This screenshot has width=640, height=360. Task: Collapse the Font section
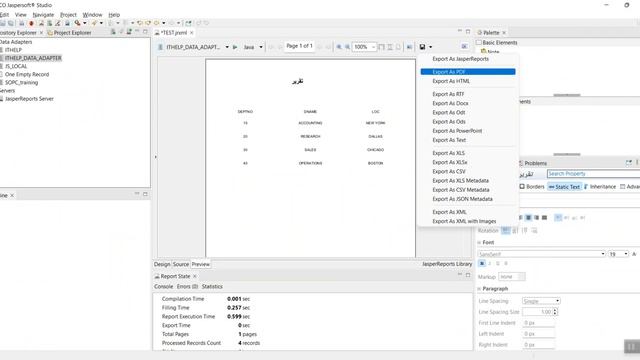(480, 242)
